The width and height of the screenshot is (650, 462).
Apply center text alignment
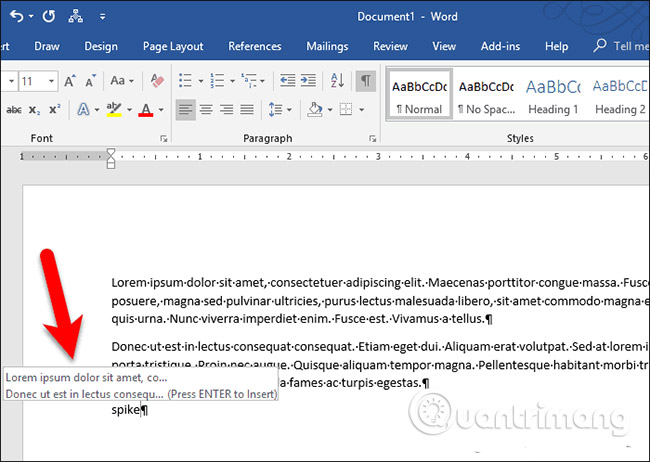[x=207, y=109]
